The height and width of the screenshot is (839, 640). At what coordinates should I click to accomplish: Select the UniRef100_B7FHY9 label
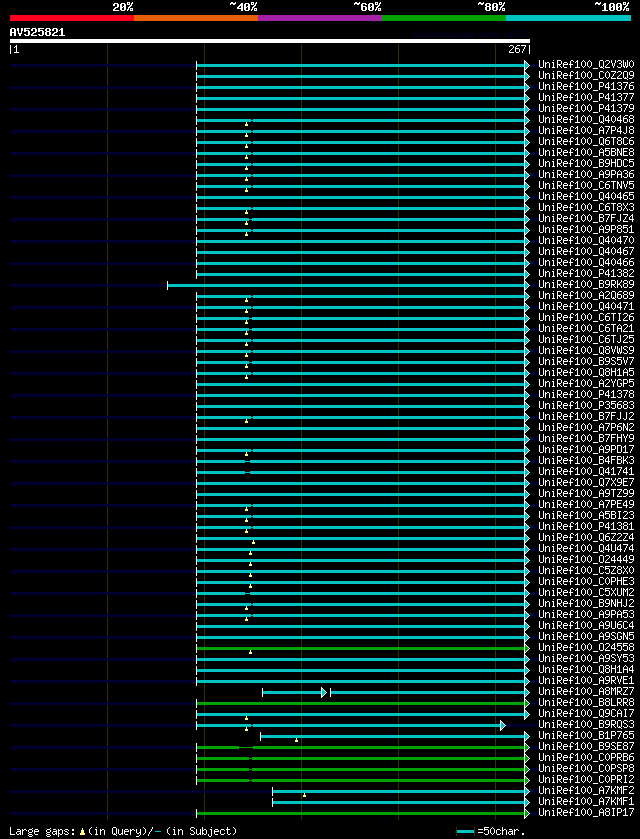586,438
